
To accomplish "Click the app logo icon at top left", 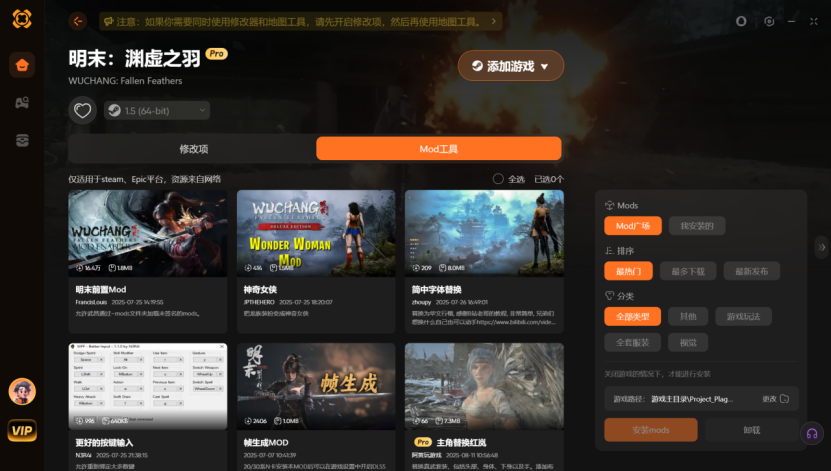I will pyautogui.click(x=22, y=20).
